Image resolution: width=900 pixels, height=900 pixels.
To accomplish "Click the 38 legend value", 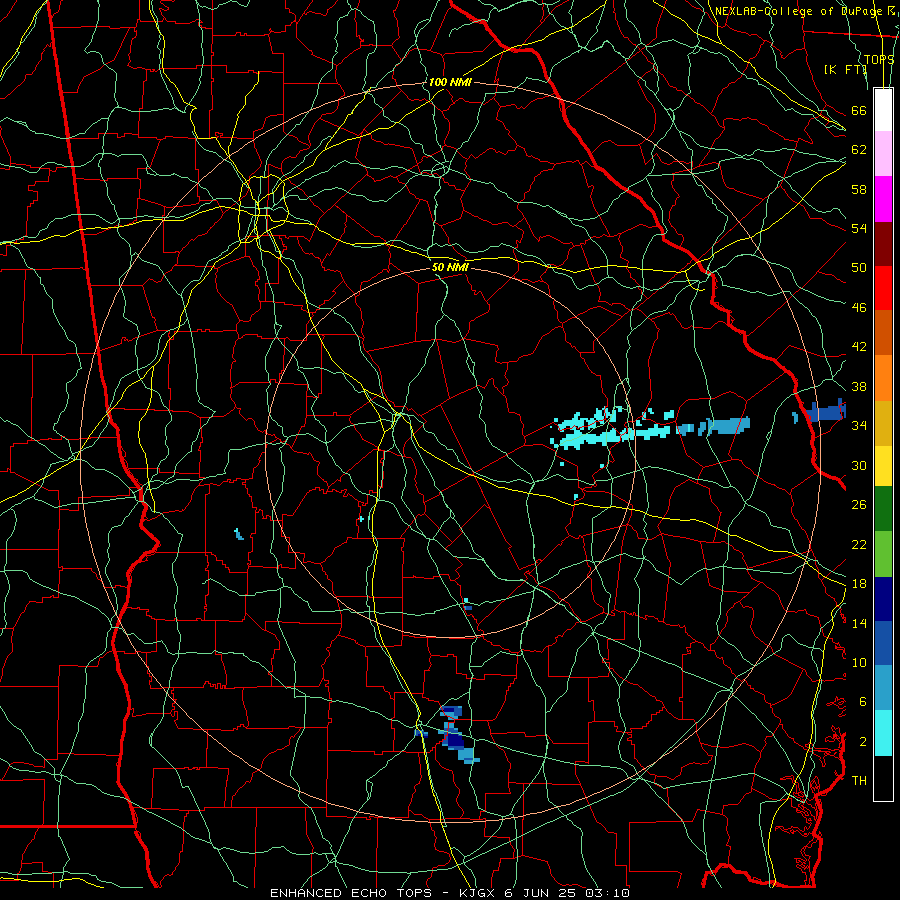I will tap(859, 386).
